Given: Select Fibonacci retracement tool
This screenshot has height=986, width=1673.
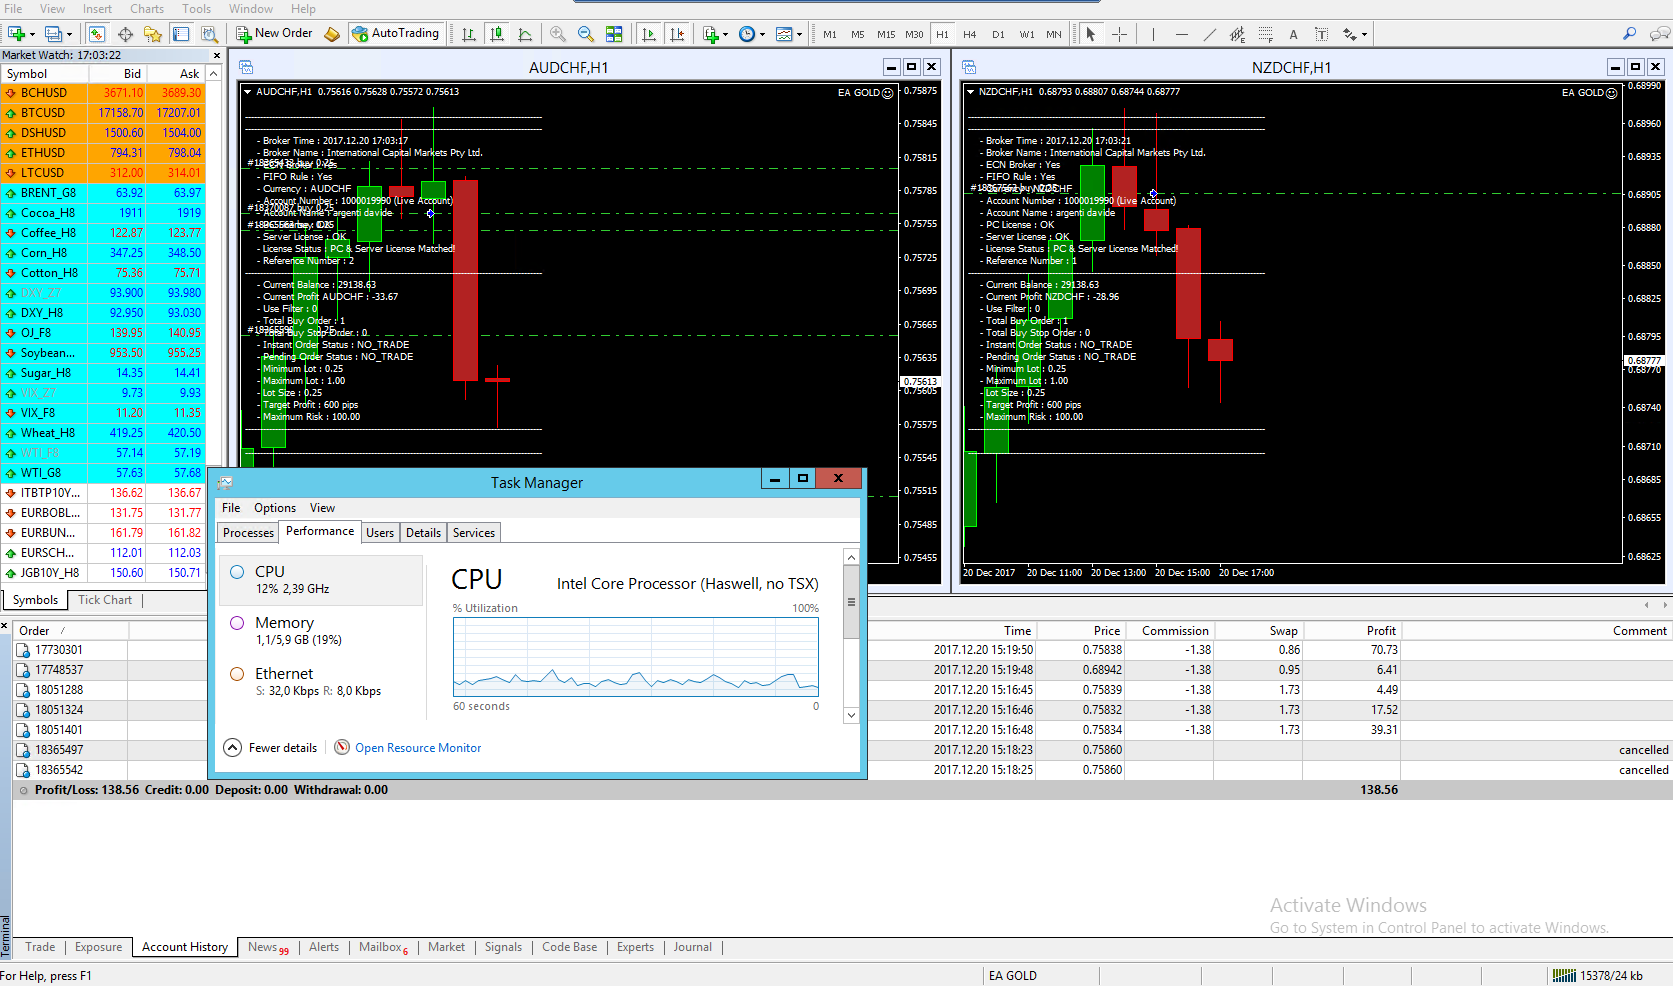Looking at the screenshot, I should point(1265,34).
